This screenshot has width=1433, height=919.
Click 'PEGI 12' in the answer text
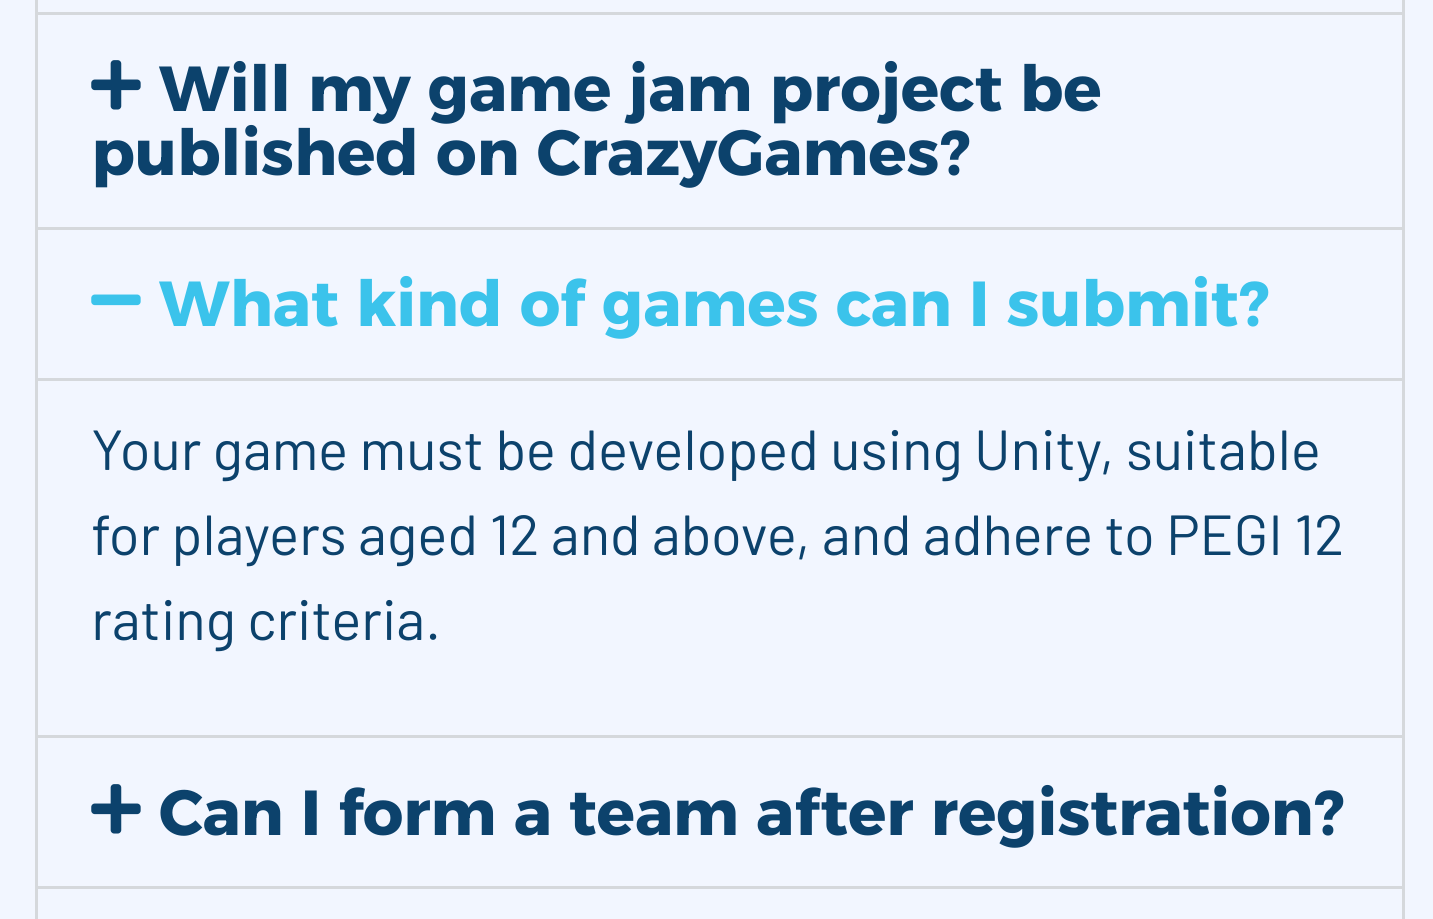coord(1255,537)
